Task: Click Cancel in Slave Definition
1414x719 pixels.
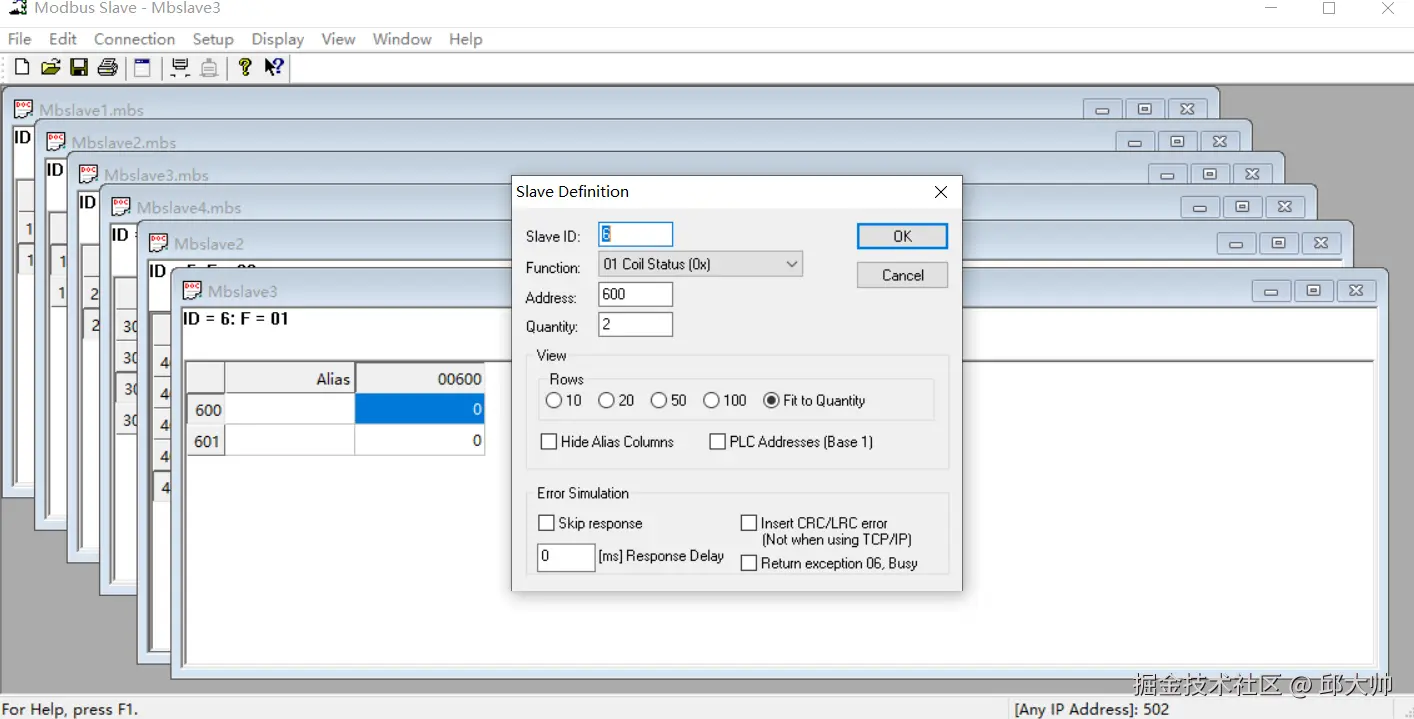Action: (x=902, y=275)
